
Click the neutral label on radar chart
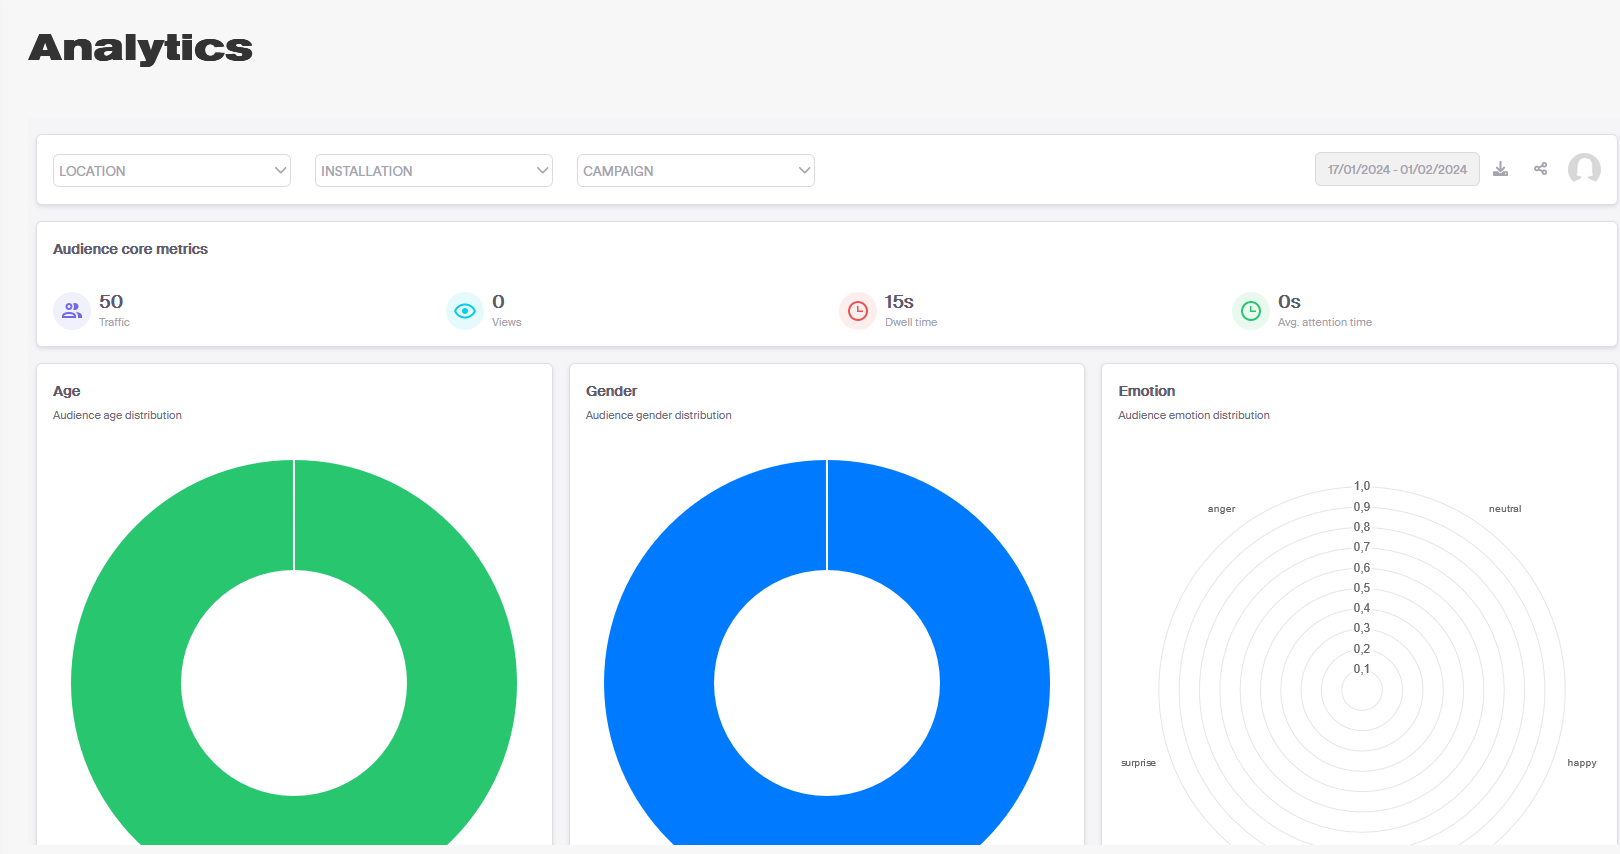1505,509
